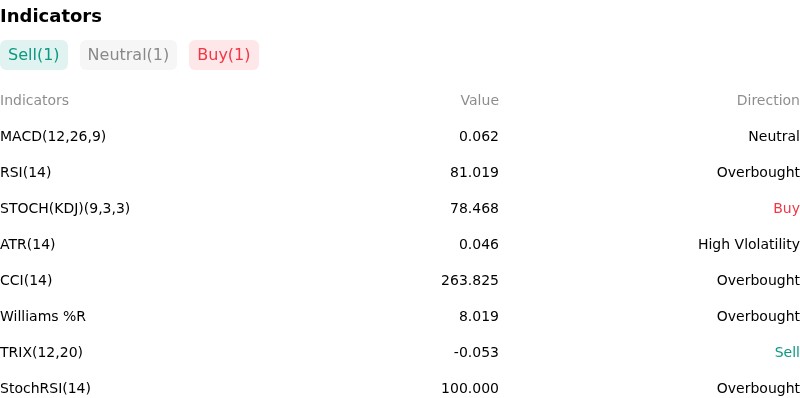The width and height of the screenshot is (800, 398).
Task: Click the CCI(14) indicator name
Action: [26, 281]
